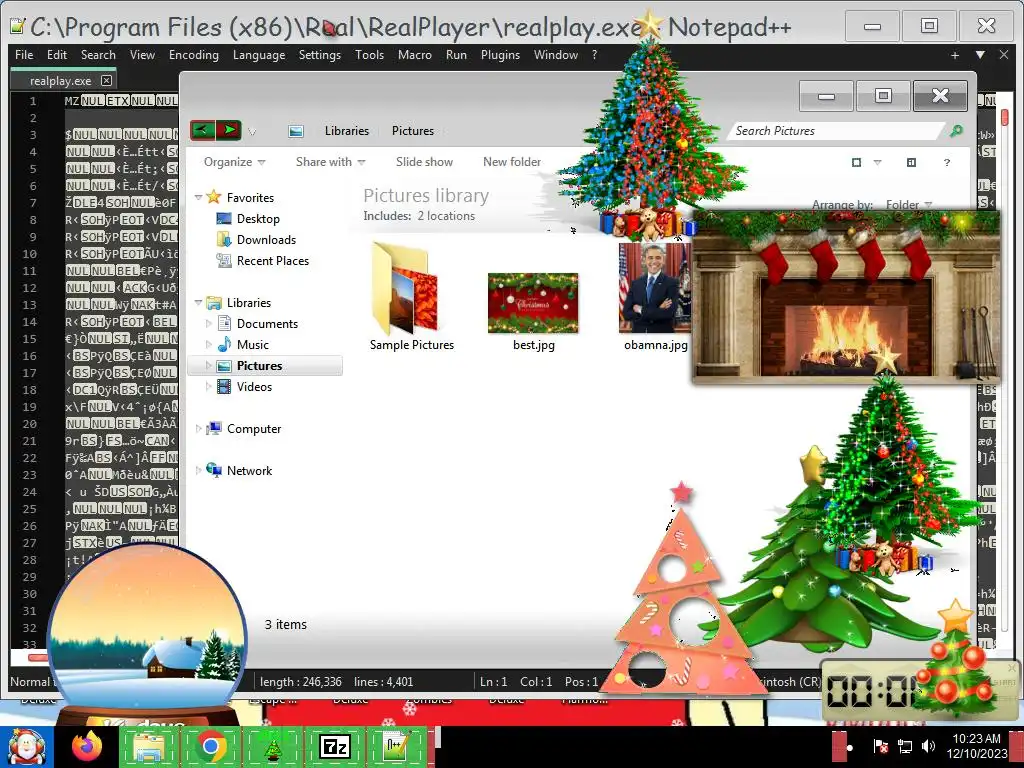1024x768 pixels.
Task: Click the Search Pictures magnifier icon
Action: 956,131
